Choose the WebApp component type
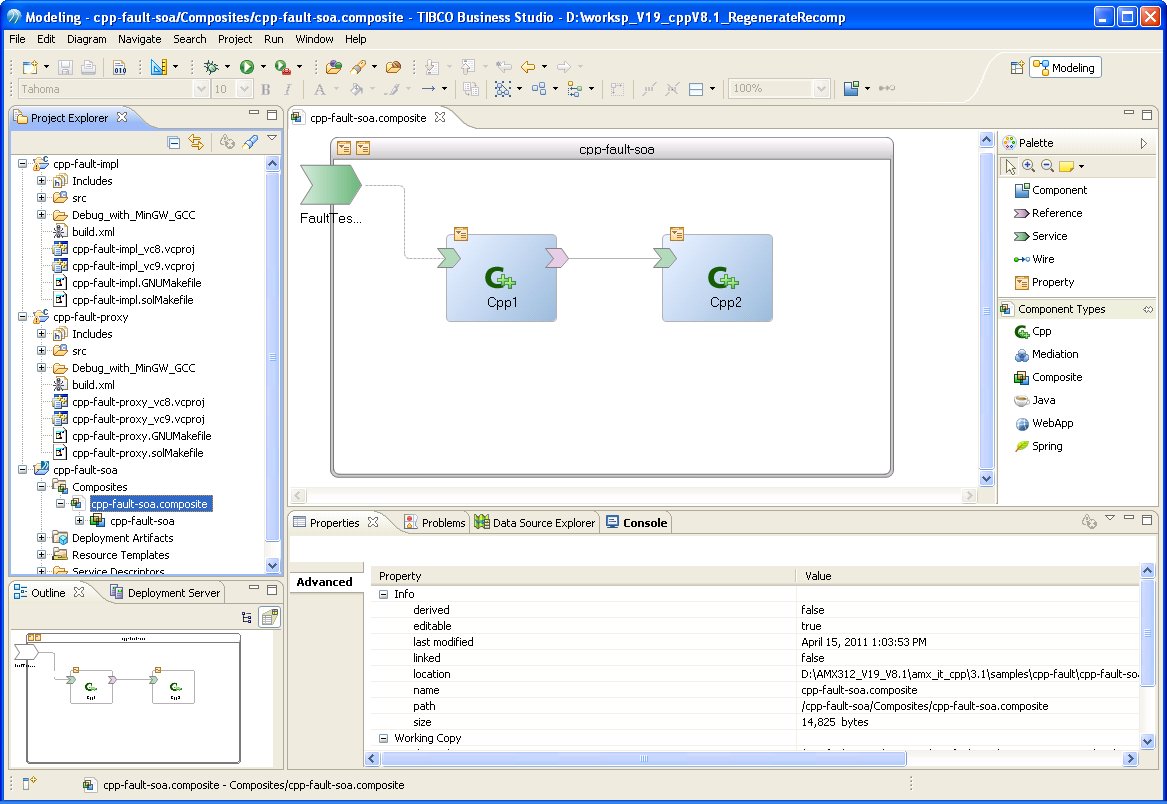The width and height of the screenshot is (1167, 804). 1043,424
